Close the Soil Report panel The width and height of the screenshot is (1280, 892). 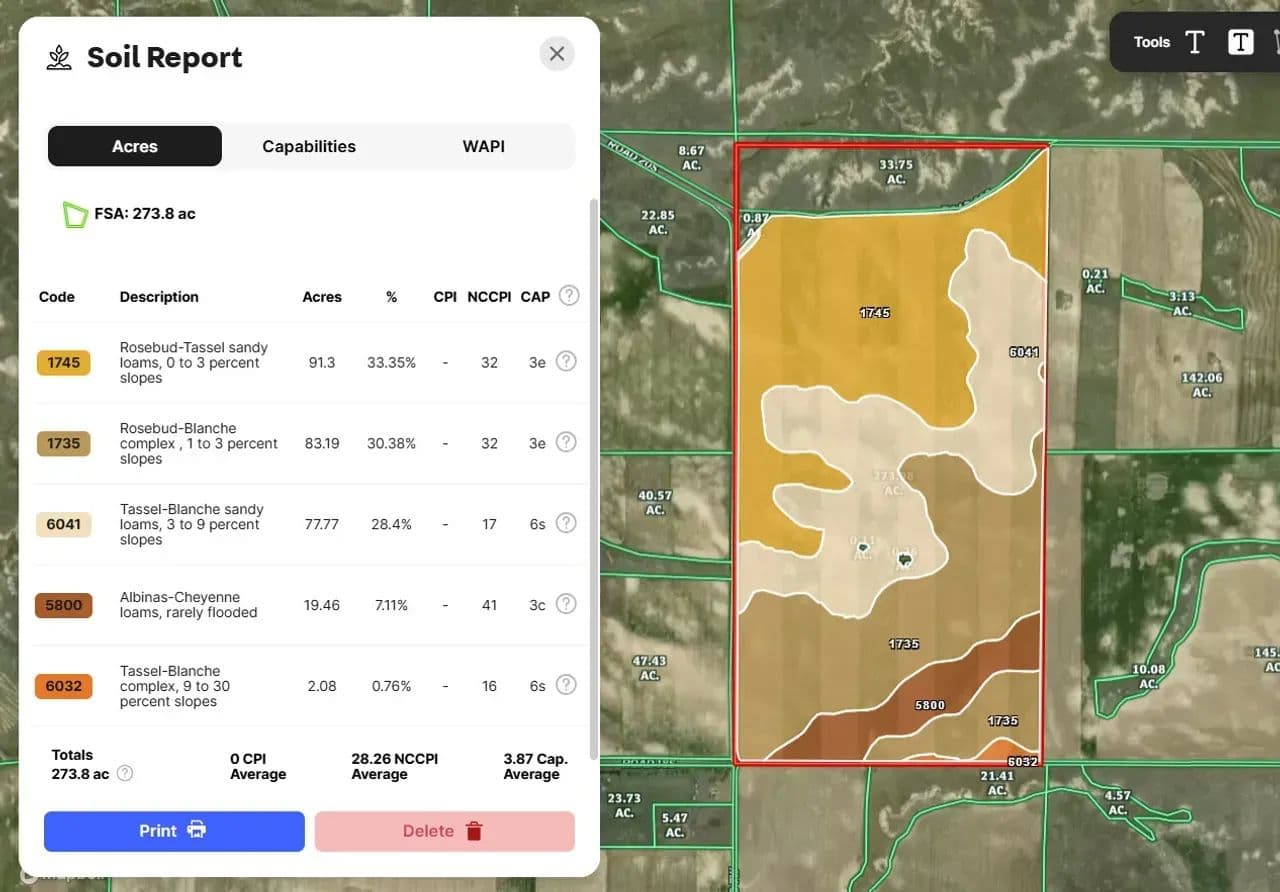pyautogui.click(x=557, y=54)
